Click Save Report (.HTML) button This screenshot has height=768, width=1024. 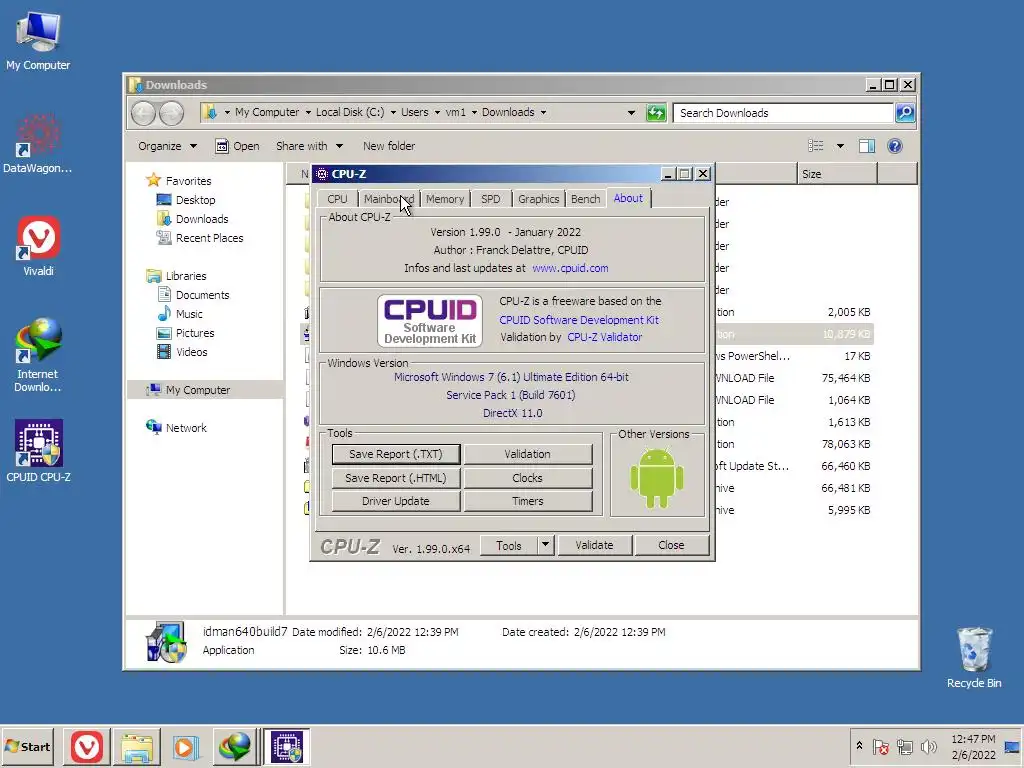396,478
